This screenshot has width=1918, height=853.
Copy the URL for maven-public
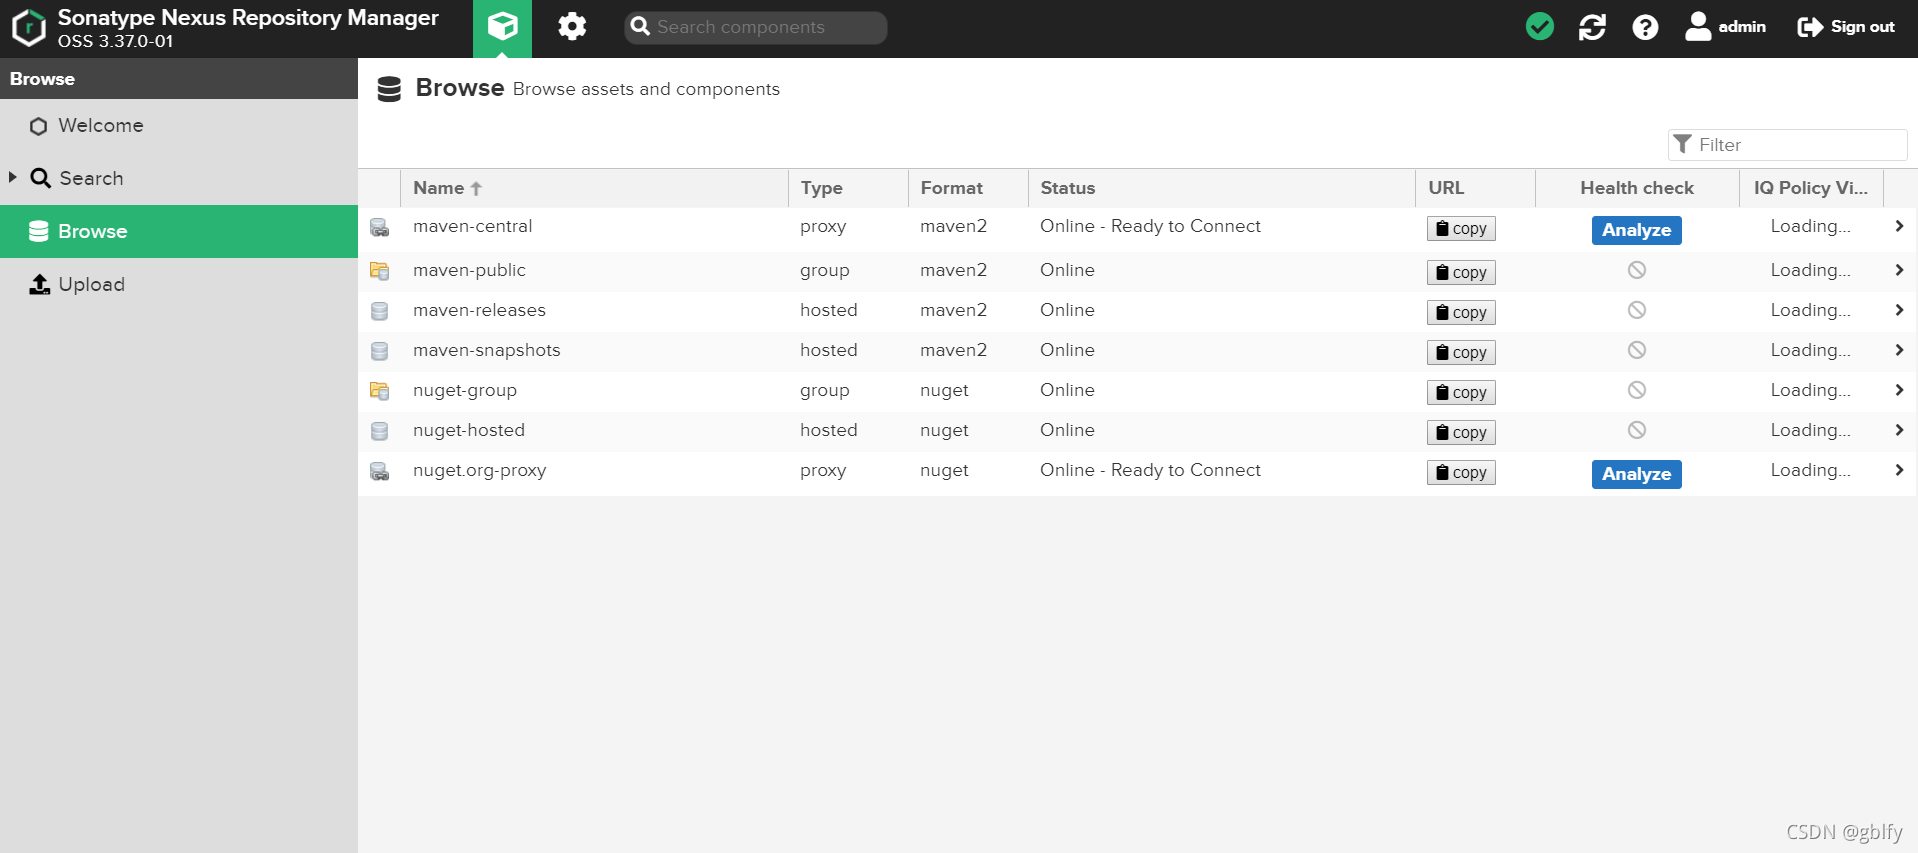[x=1461, y=273]
